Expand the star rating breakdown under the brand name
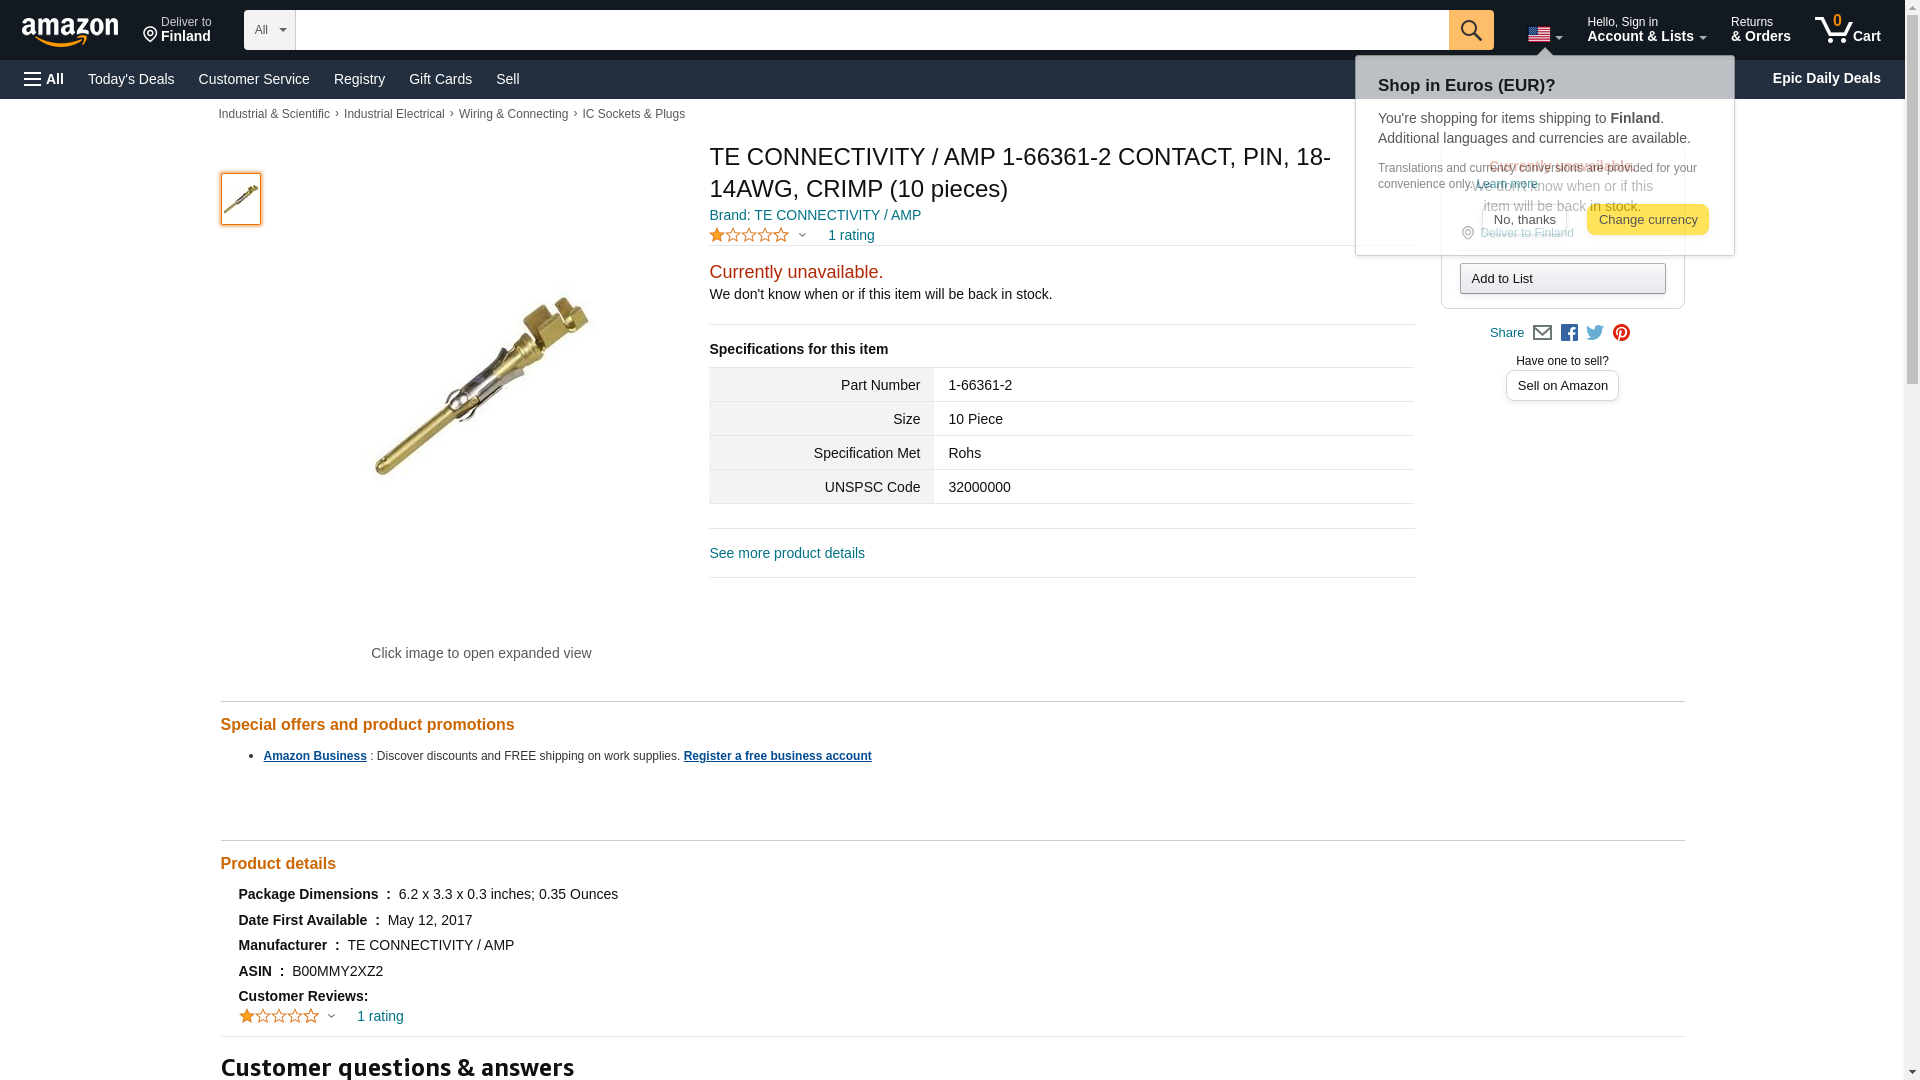 click(758, 235)
